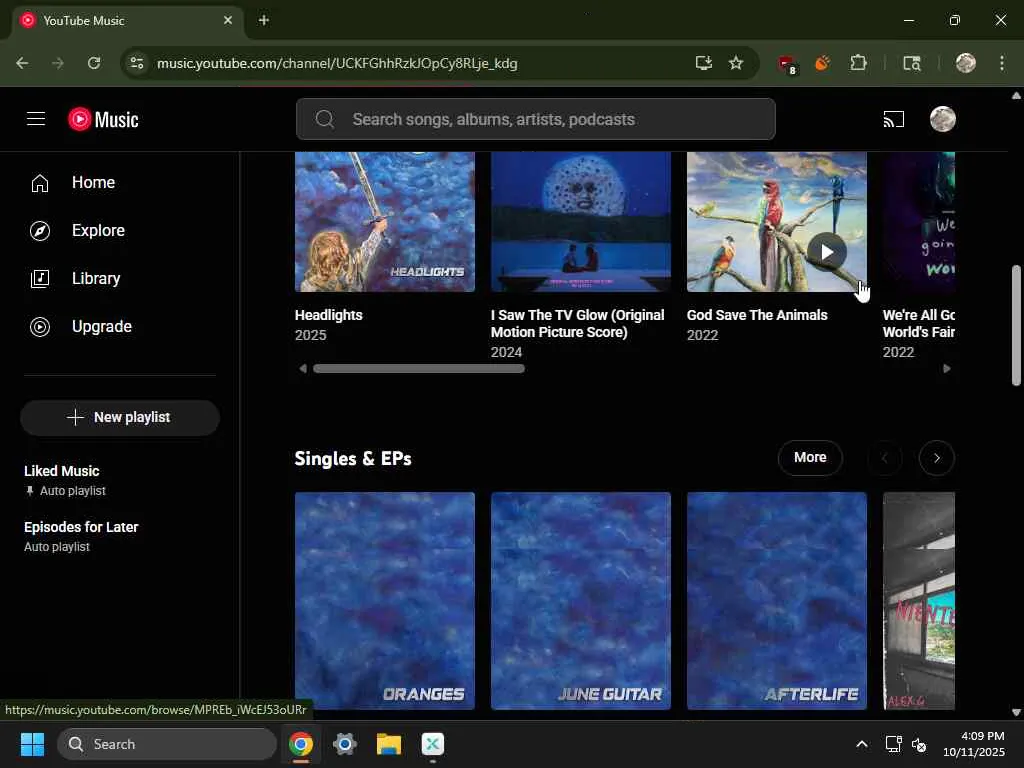Click the albums horizontal scrollbar thumb

(419, 369)
